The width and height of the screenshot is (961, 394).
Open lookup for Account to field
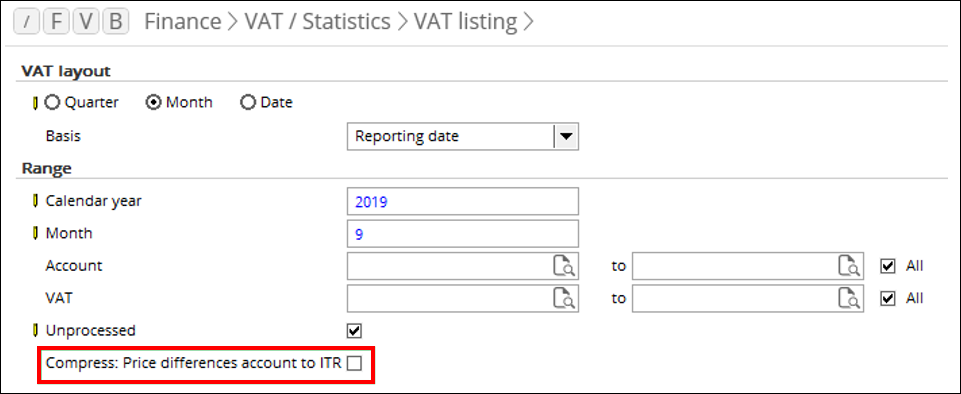tap(849, 266)
